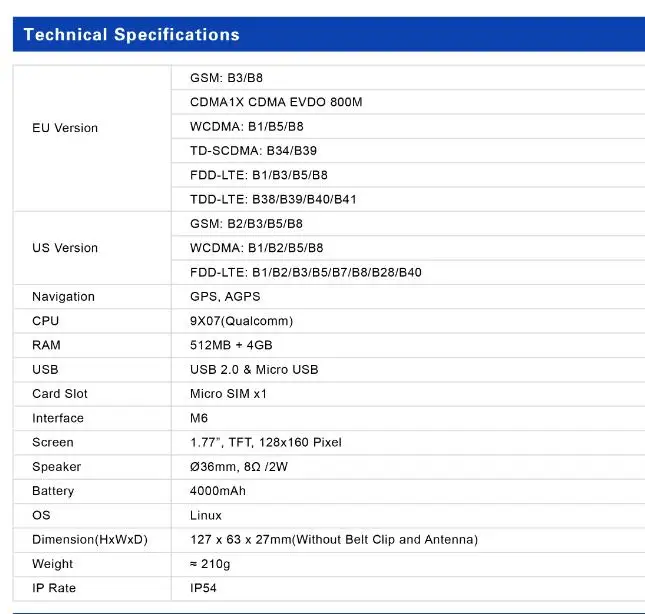This screenshot has height=614, width=645.
Task: Select '127 x 63 x 27mm' dimension value
Action: click(x=241, y=540)
